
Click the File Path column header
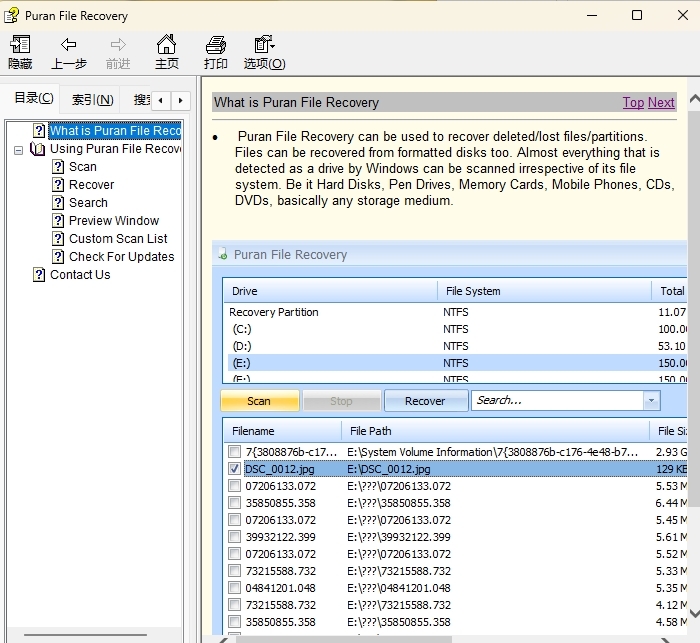[x=496, y=431]
